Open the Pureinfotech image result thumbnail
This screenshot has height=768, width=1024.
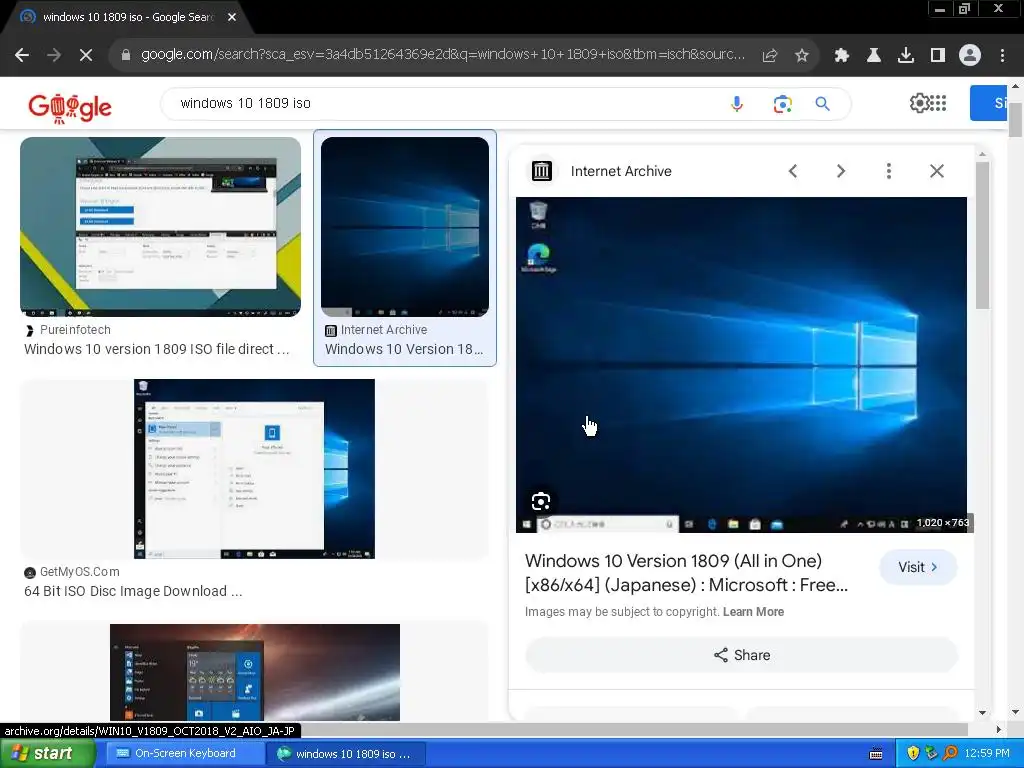[161, 227]
